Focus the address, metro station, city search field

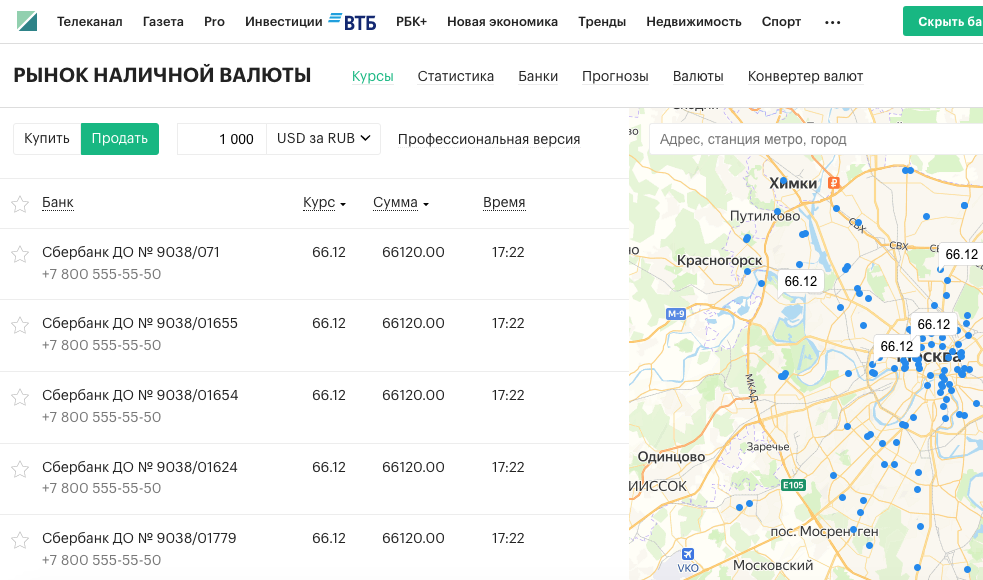click(816, 139)
